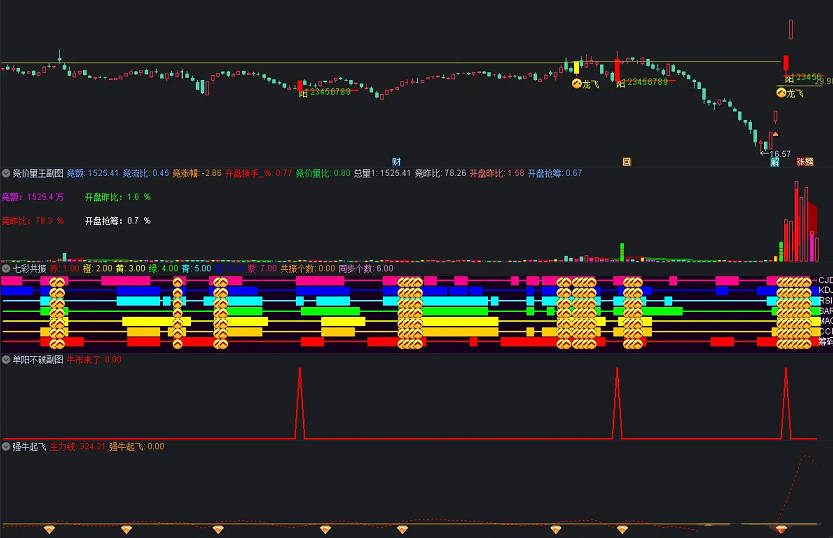833x538 pixels.
Task: Click the leftmost orange diamond marker
Action: tap(46, 529)
